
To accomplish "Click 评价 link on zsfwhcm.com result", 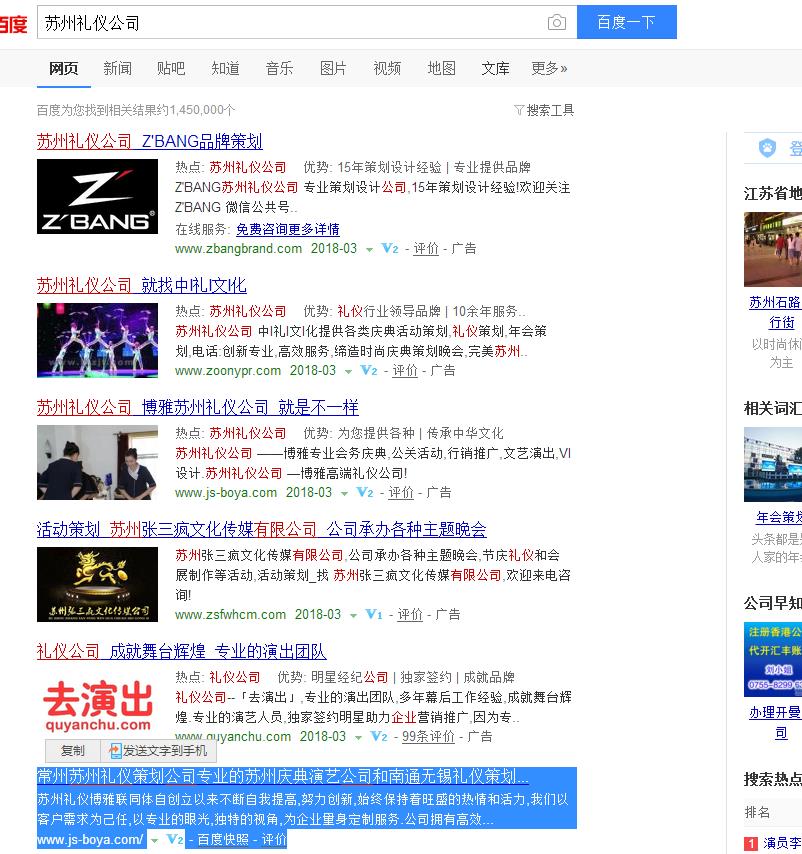I will (x=410, y=614).
